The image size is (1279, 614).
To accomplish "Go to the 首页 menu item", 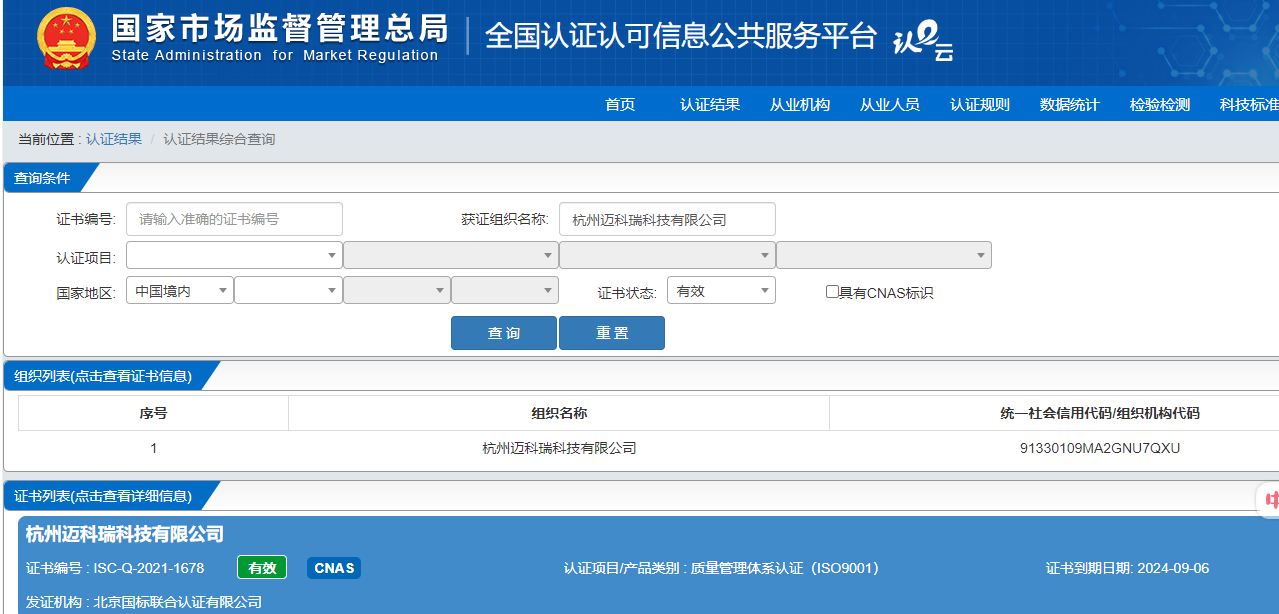I will (620, 104).
